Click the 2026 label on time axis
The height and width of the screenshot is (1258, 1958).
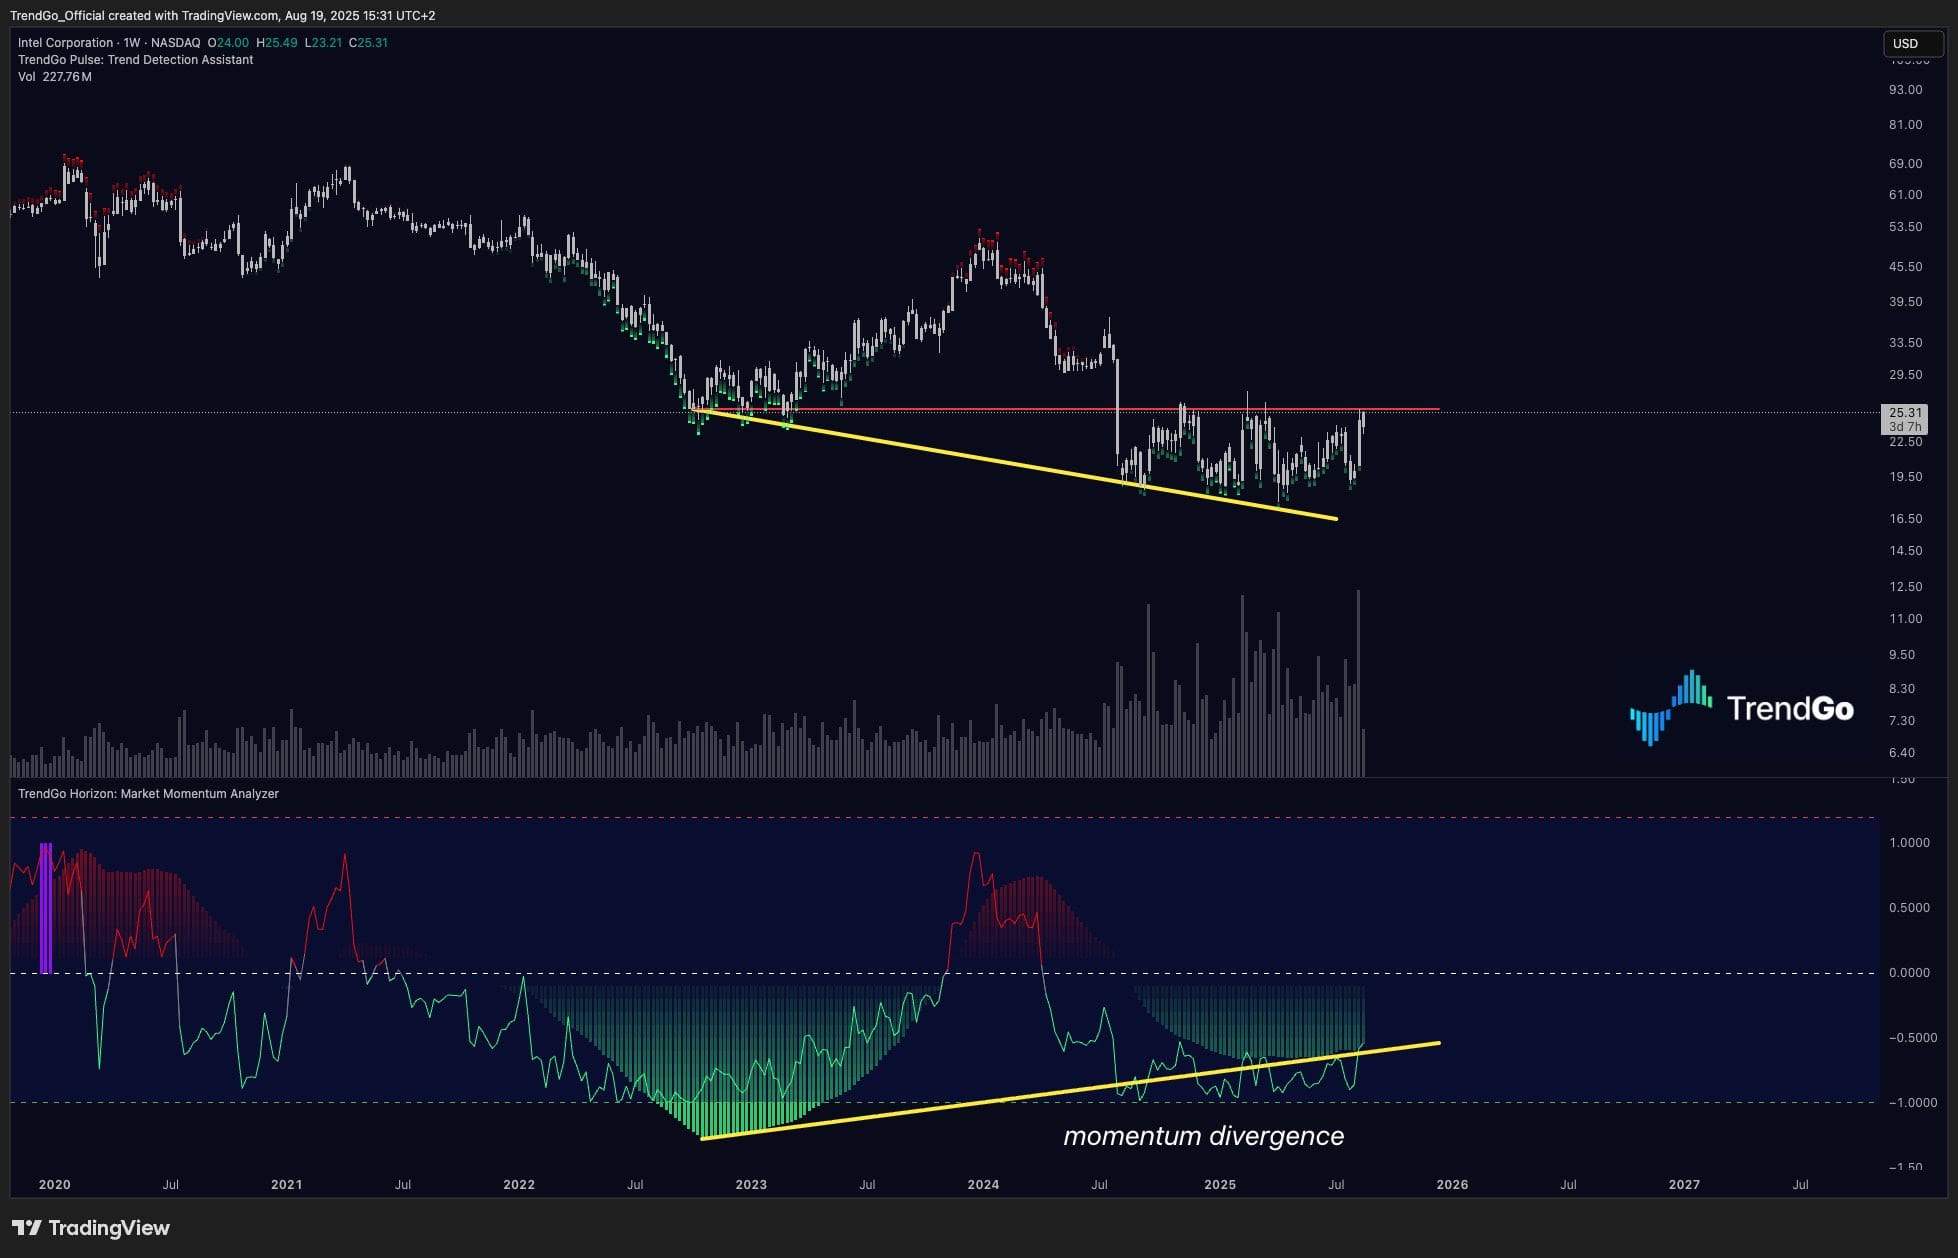[1452, 1184]
